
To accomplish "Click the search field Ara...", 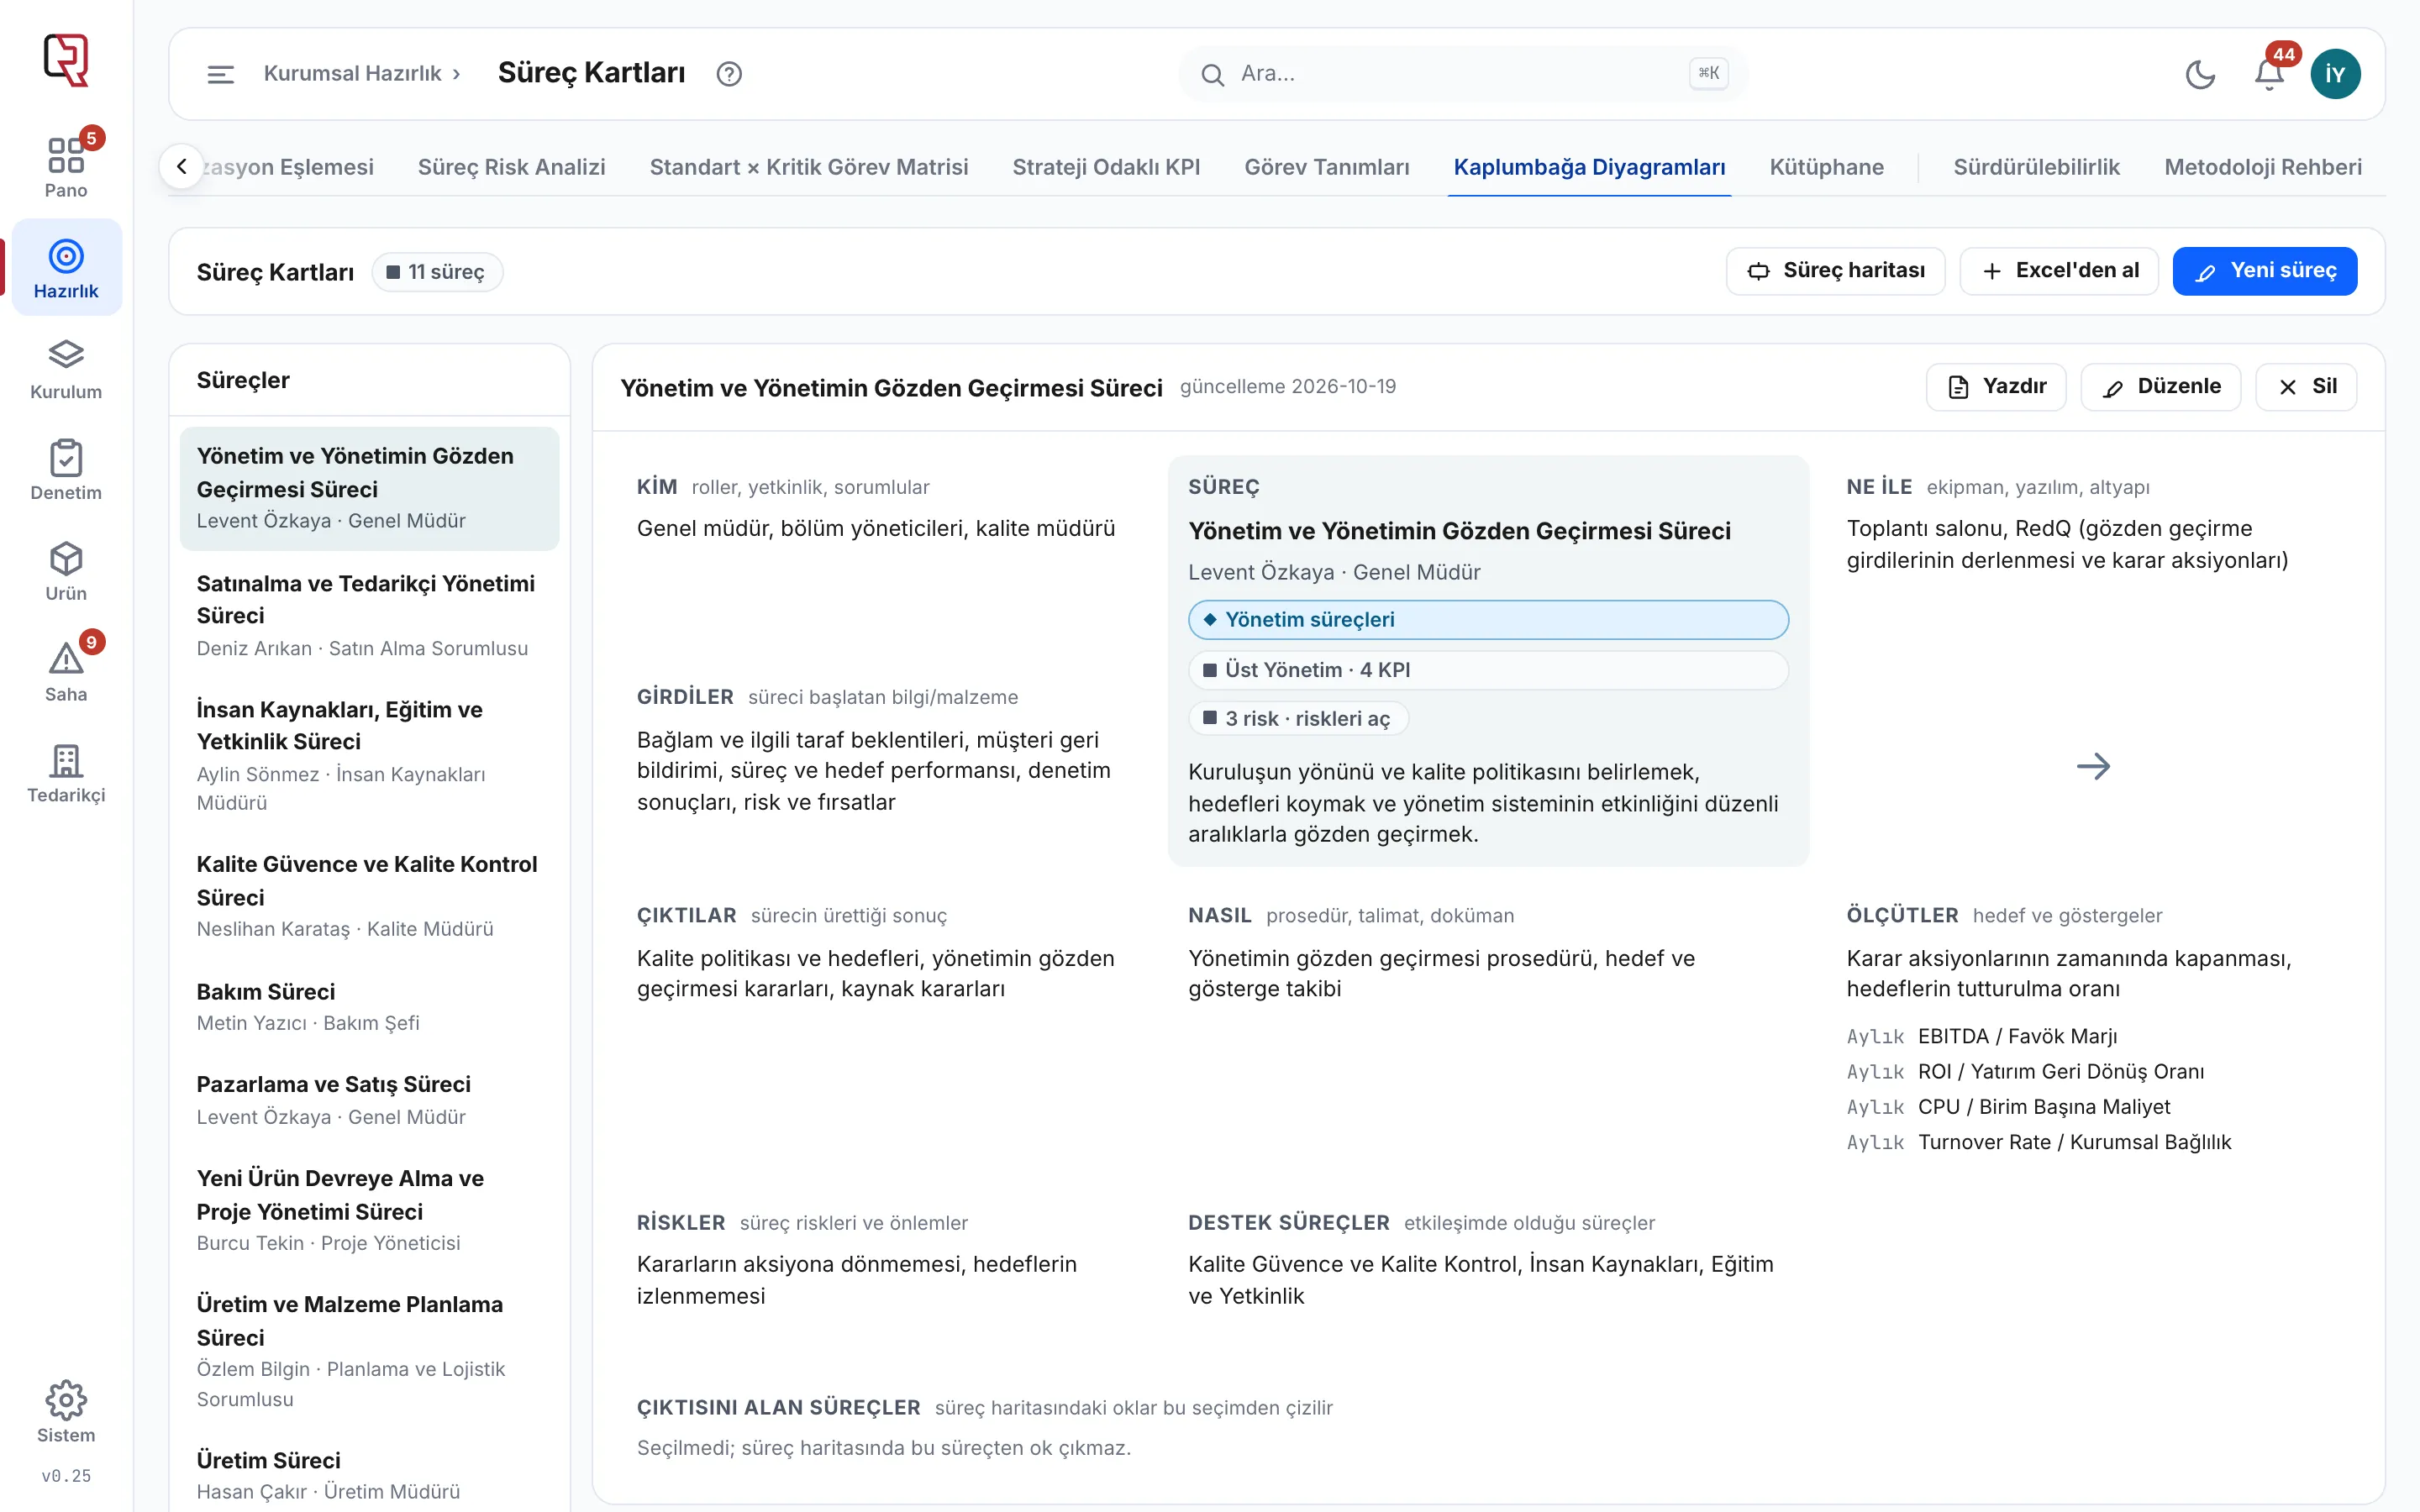I will coord(1463,74).
